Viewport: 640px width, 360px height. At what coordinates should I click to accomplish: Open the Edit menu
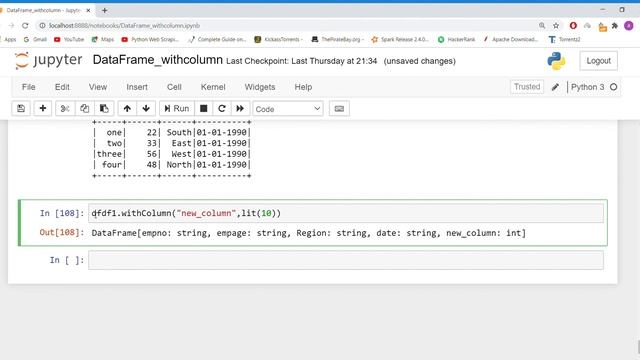click(x=62, y=87)
